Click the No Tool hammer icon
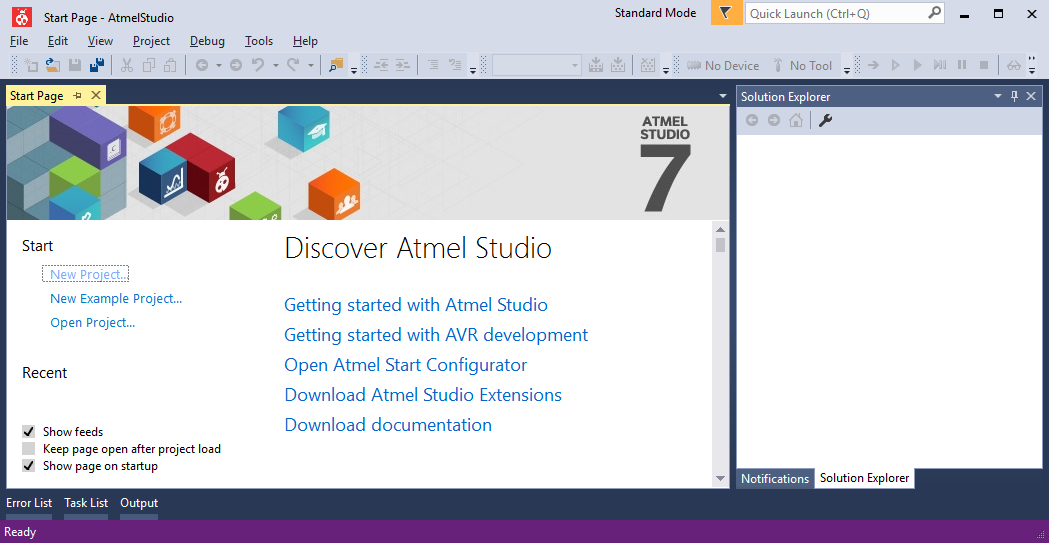Image resolution: width=1049 pixels, height=543 pixels. coord(778,66)
